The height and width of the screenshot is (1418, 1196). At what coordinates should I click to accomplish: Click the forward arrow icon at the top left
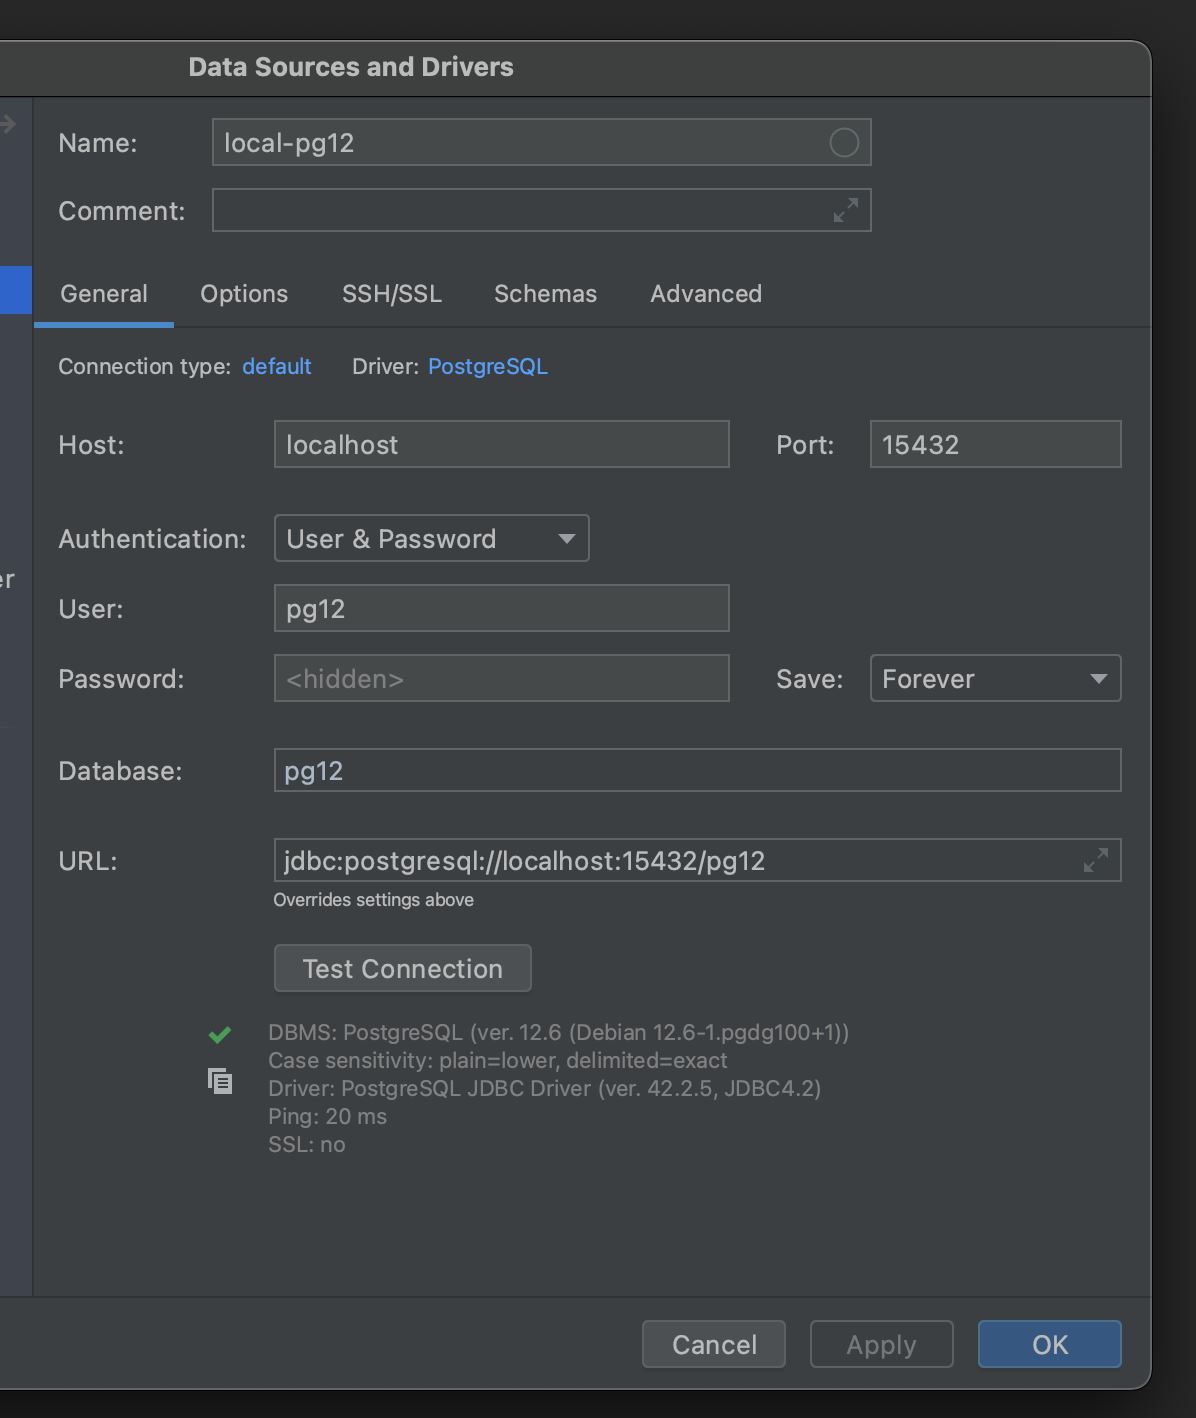point(8,124)
